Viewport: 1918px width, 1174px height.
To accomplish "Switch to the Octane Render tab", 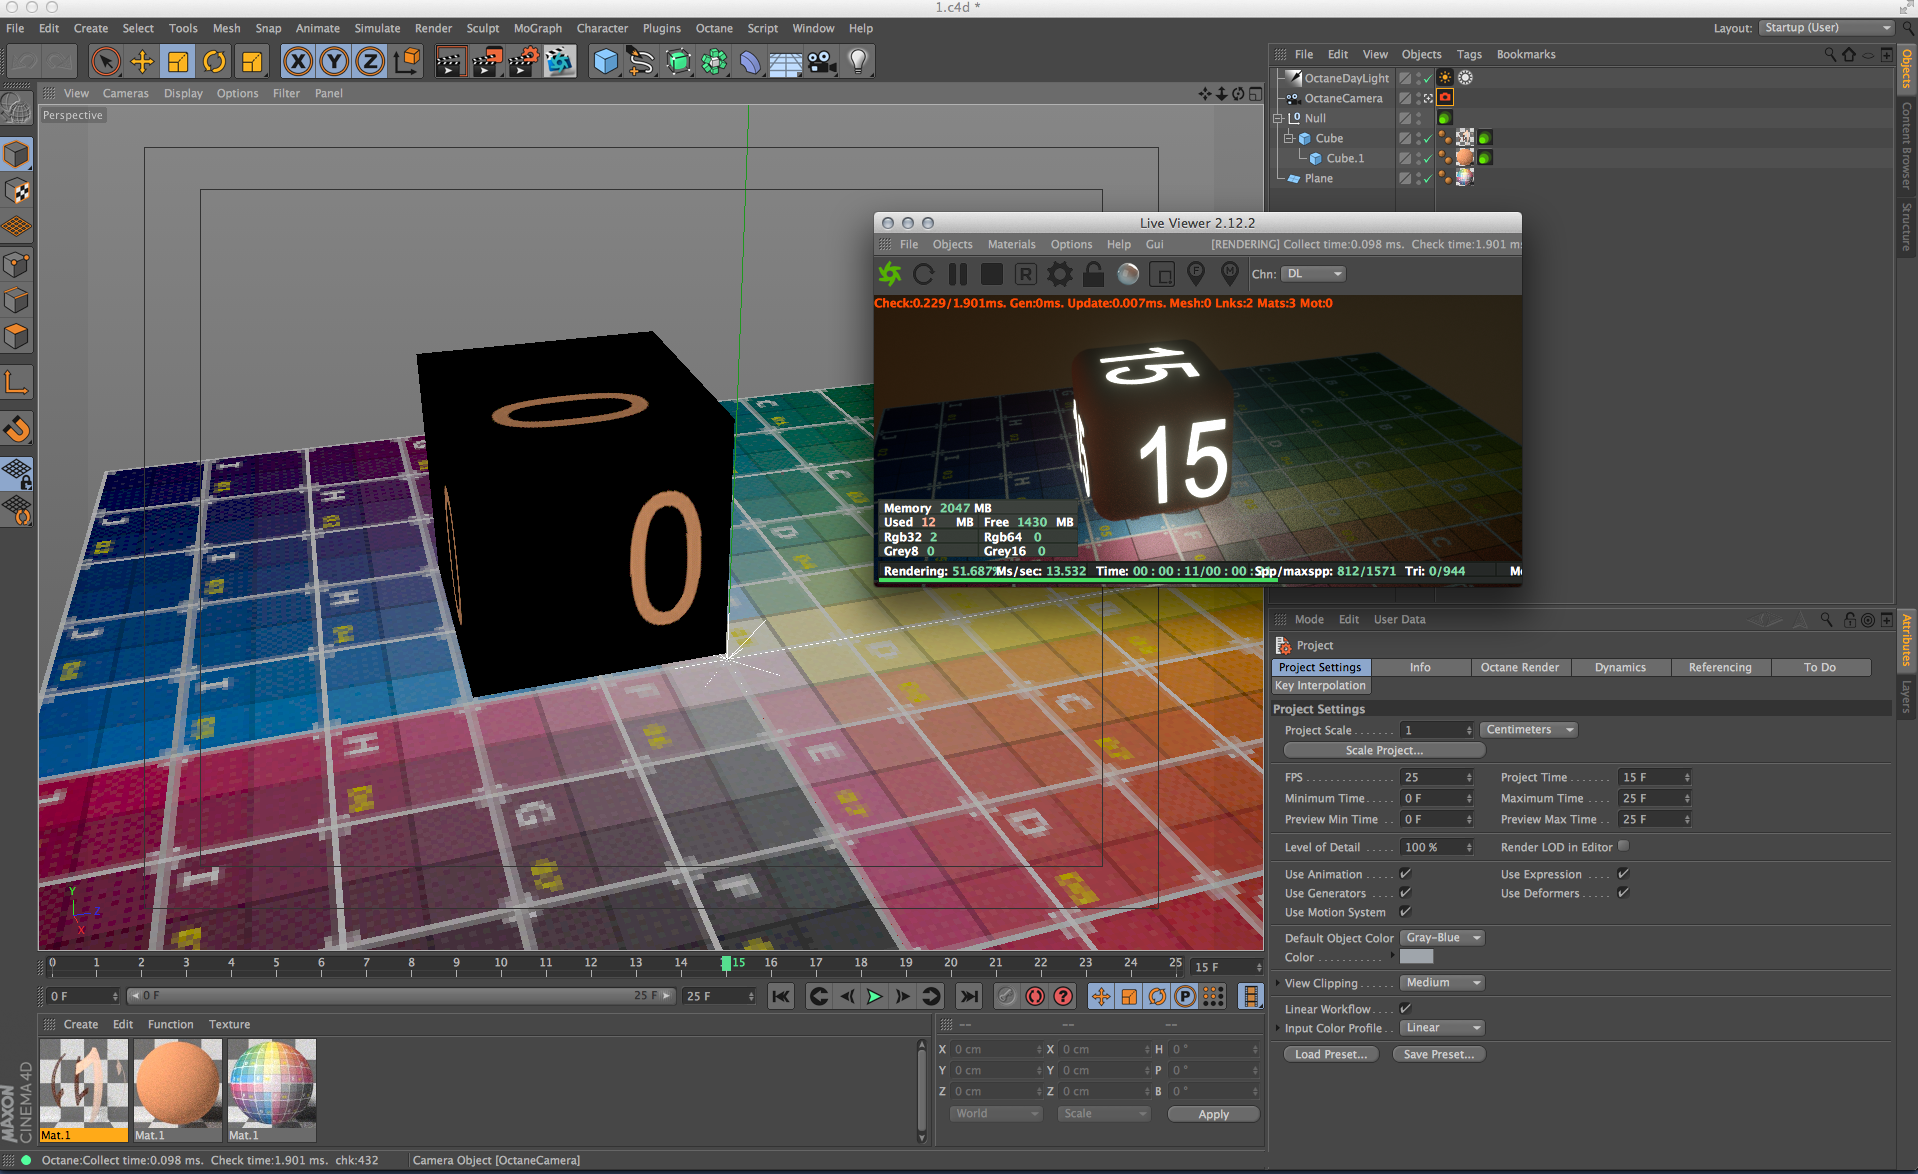I will [x=1519, y=667].
